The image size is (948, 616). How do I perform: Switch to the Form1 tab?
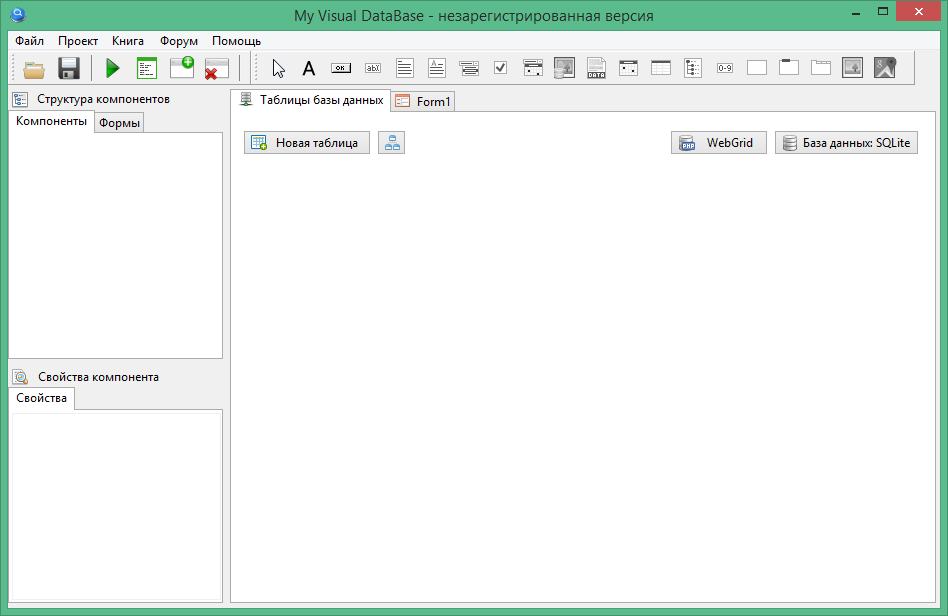[423, 102]
